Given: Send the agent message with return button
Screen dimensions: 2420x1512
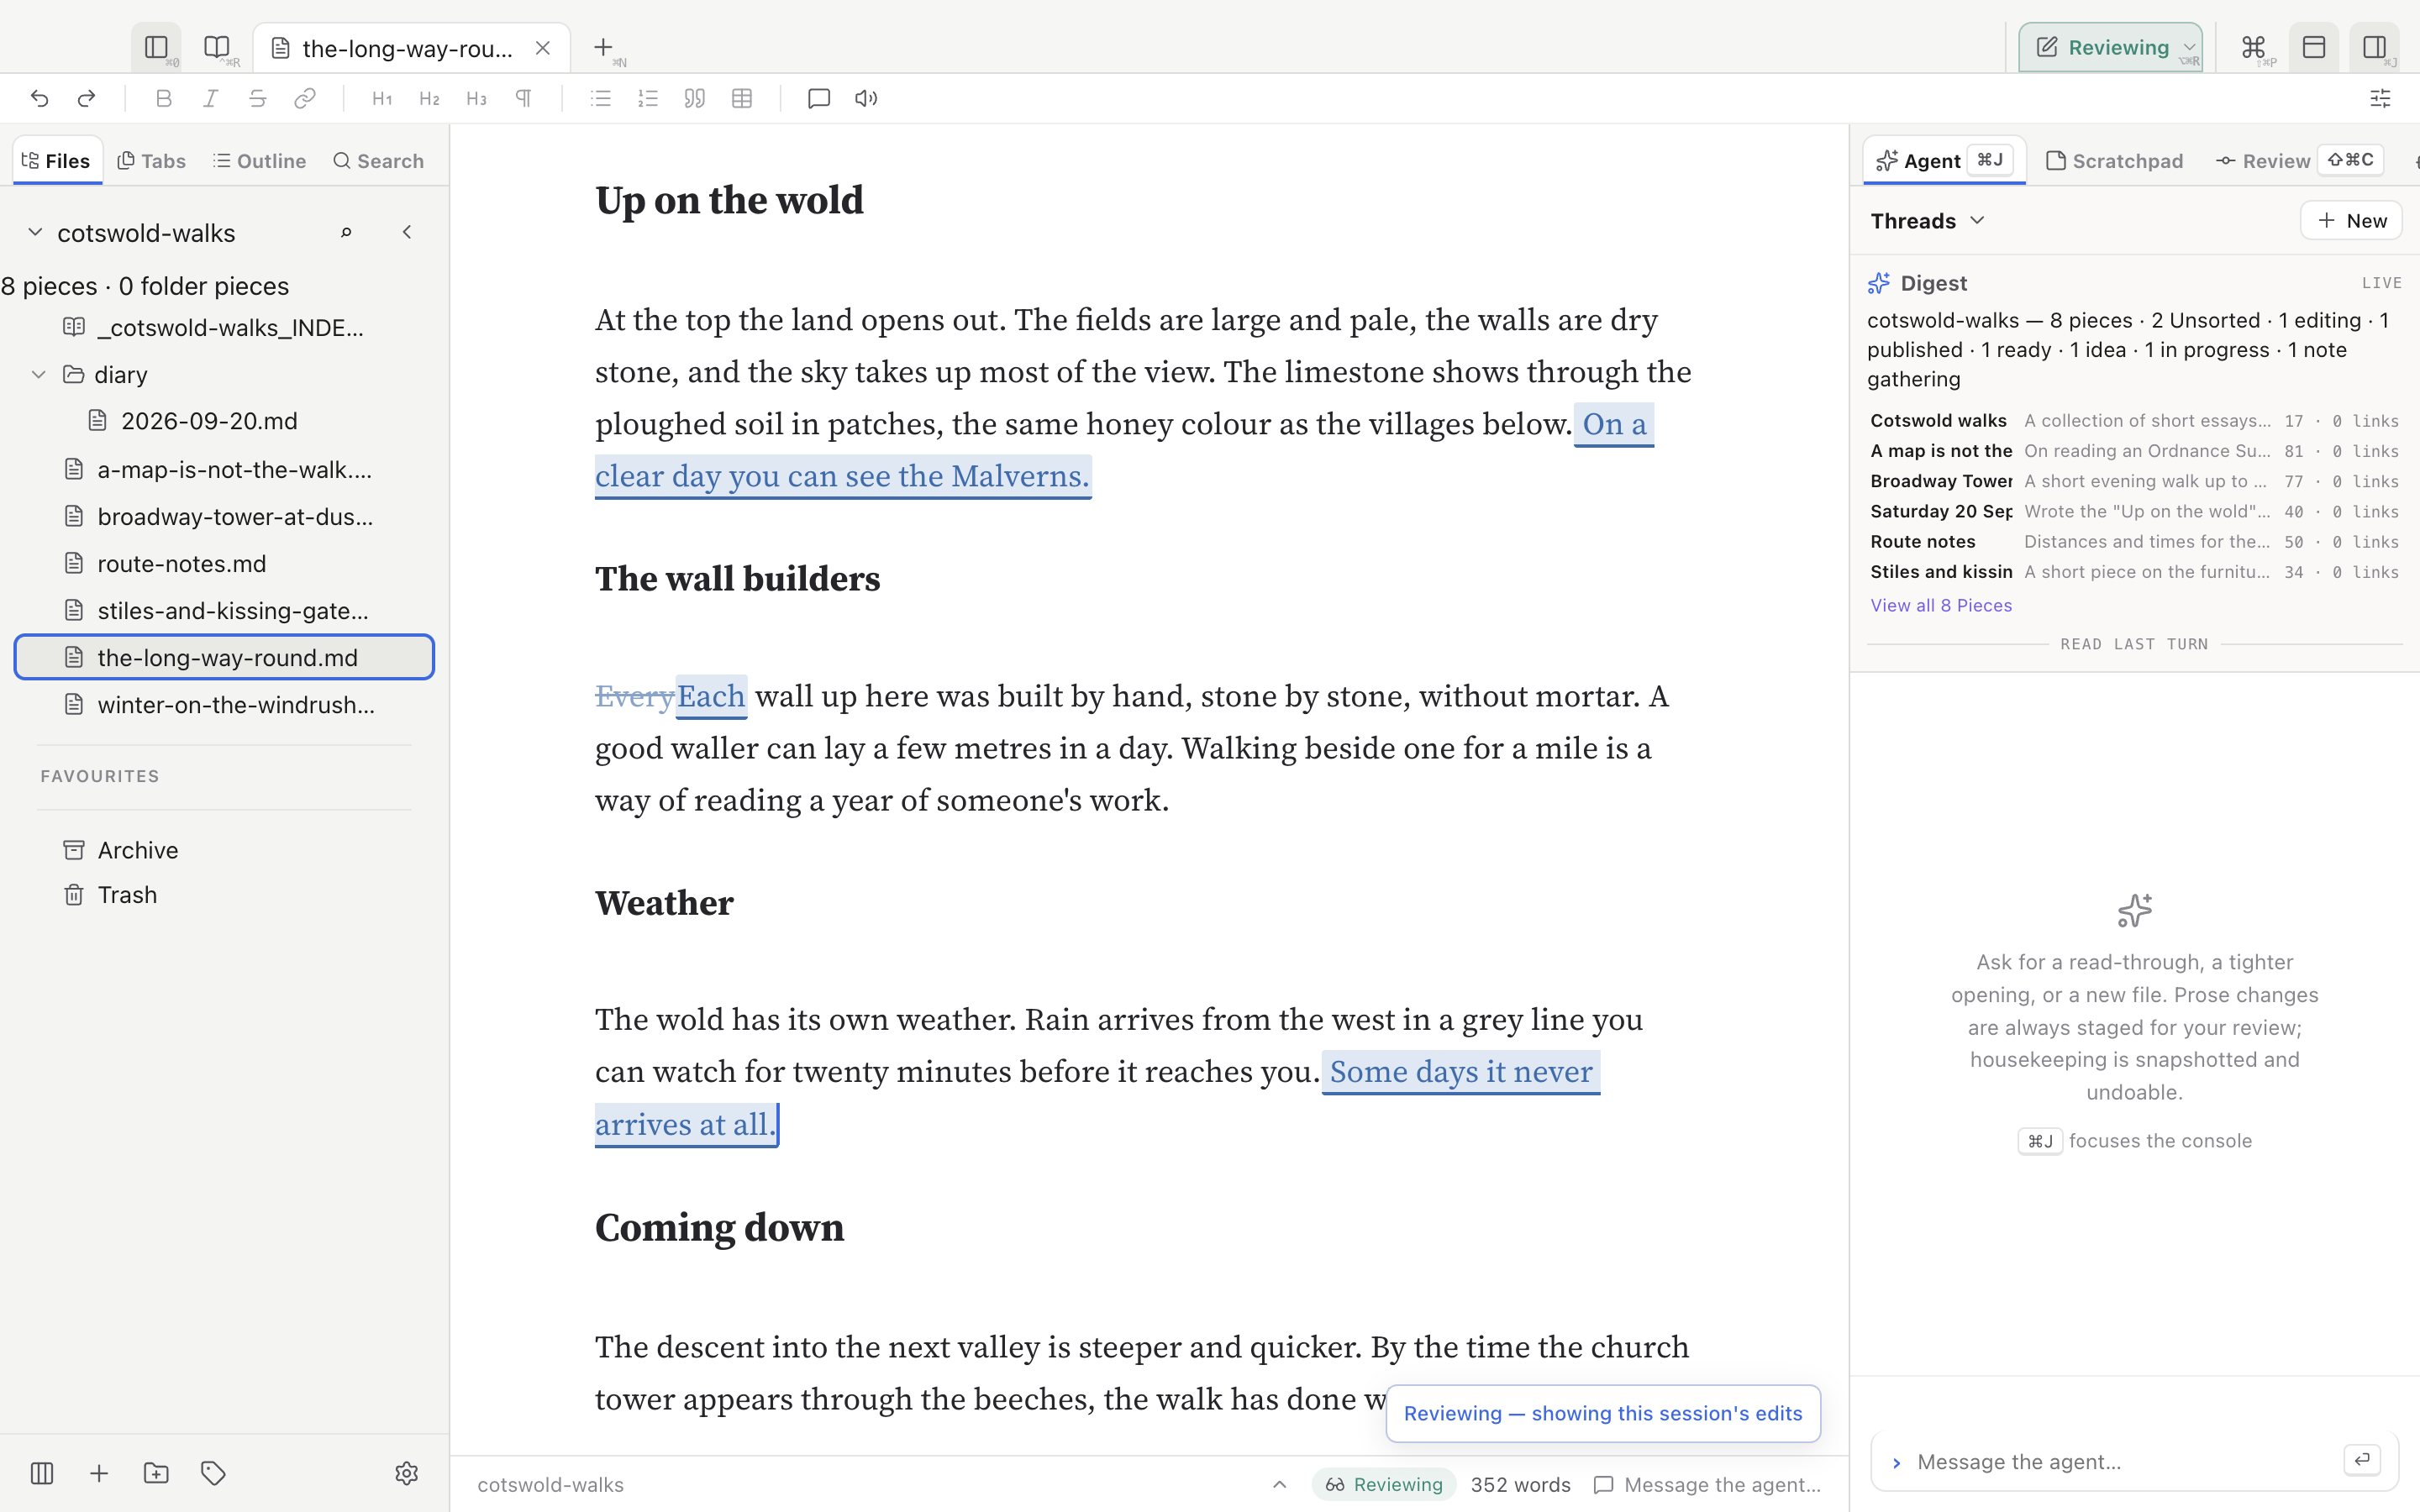Looking at the screenshot, I should (2362, 1459).
